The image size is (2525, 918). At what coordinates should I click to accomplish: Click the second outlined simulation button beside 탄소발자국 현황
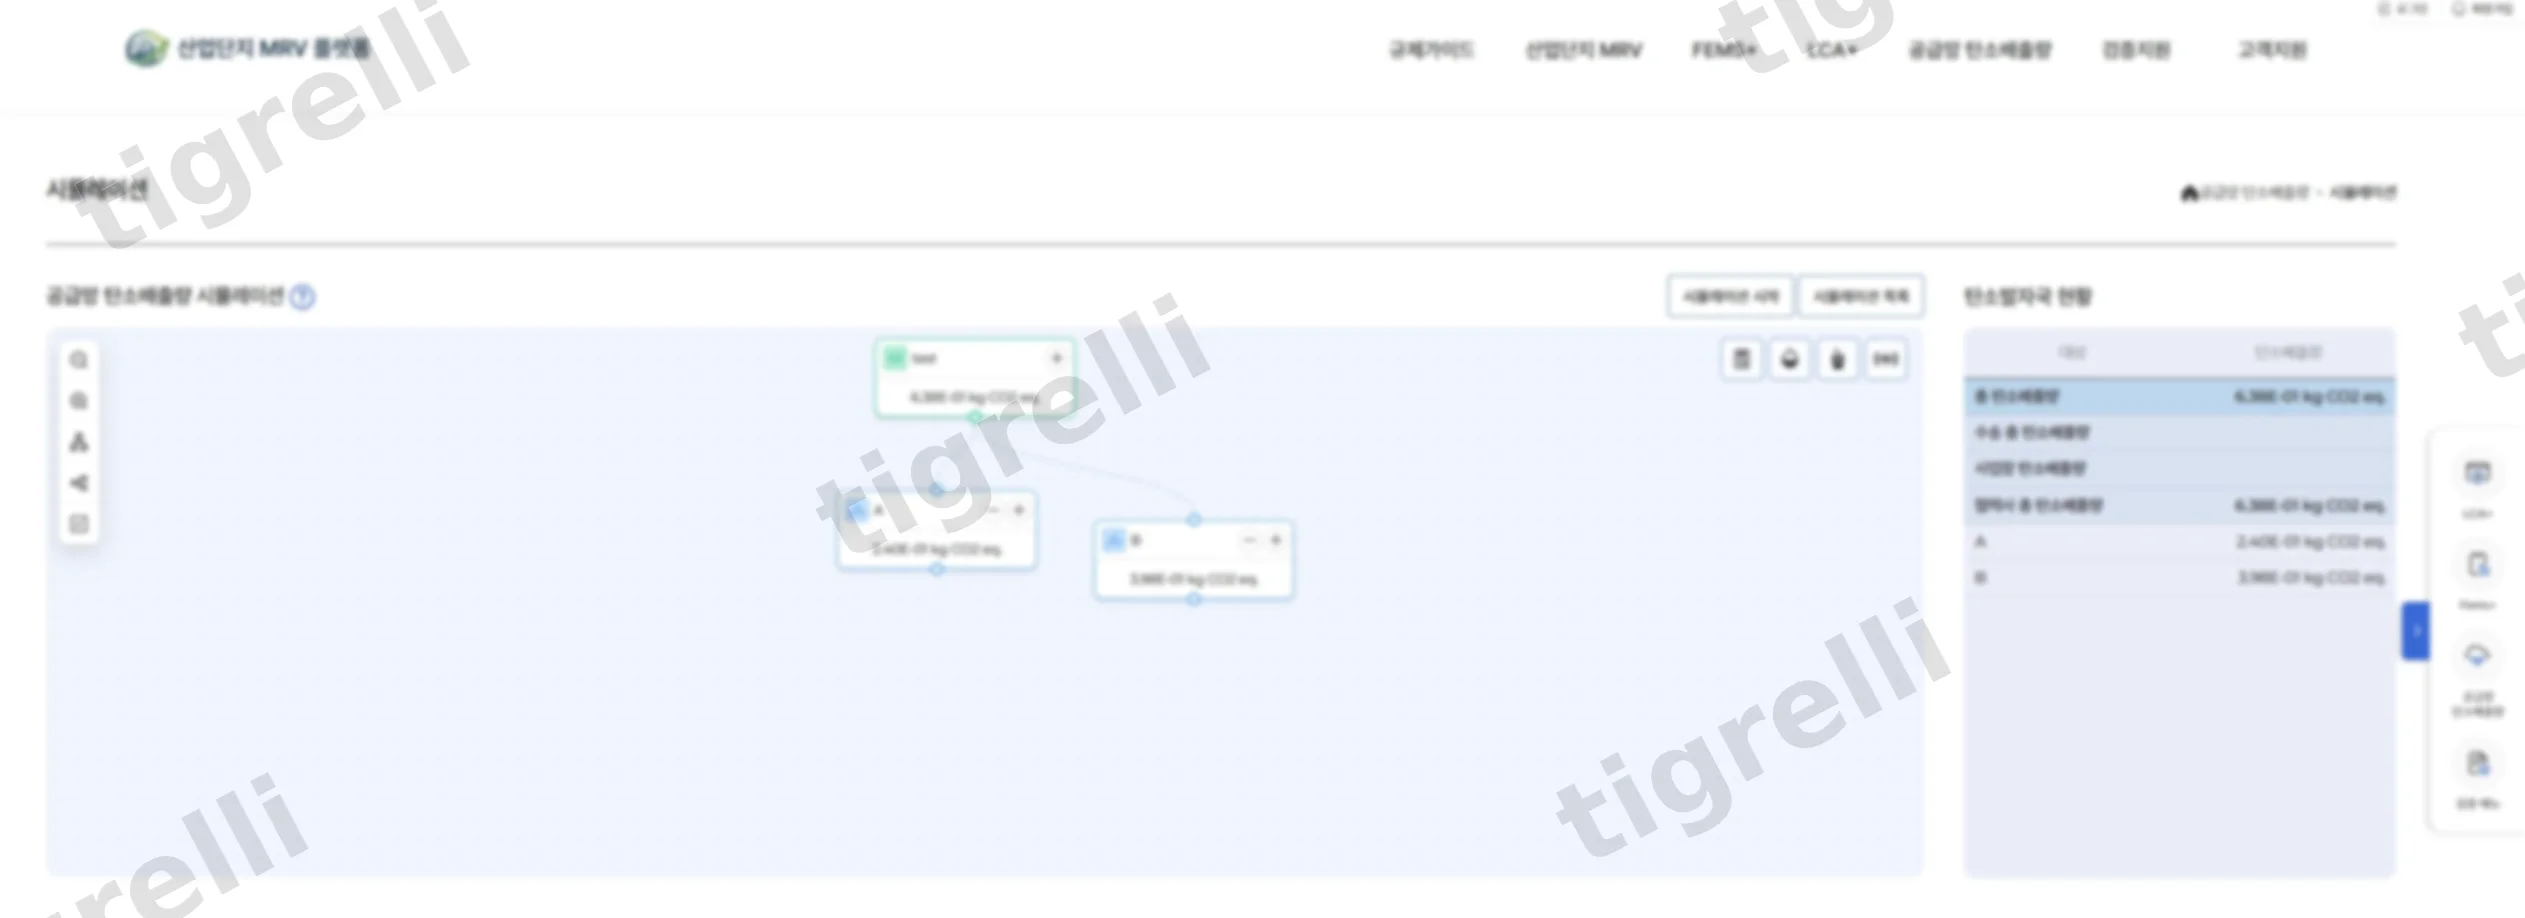point(1861,297)
